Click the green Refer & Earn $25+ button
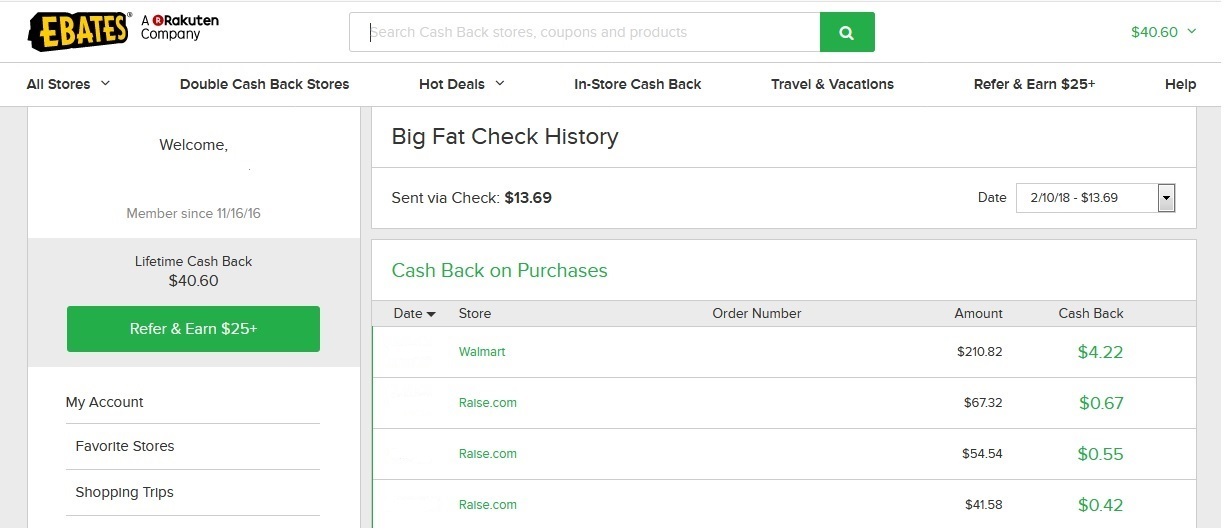The height and width of the screenshot is (530, 1226). [x=193, y=329]
